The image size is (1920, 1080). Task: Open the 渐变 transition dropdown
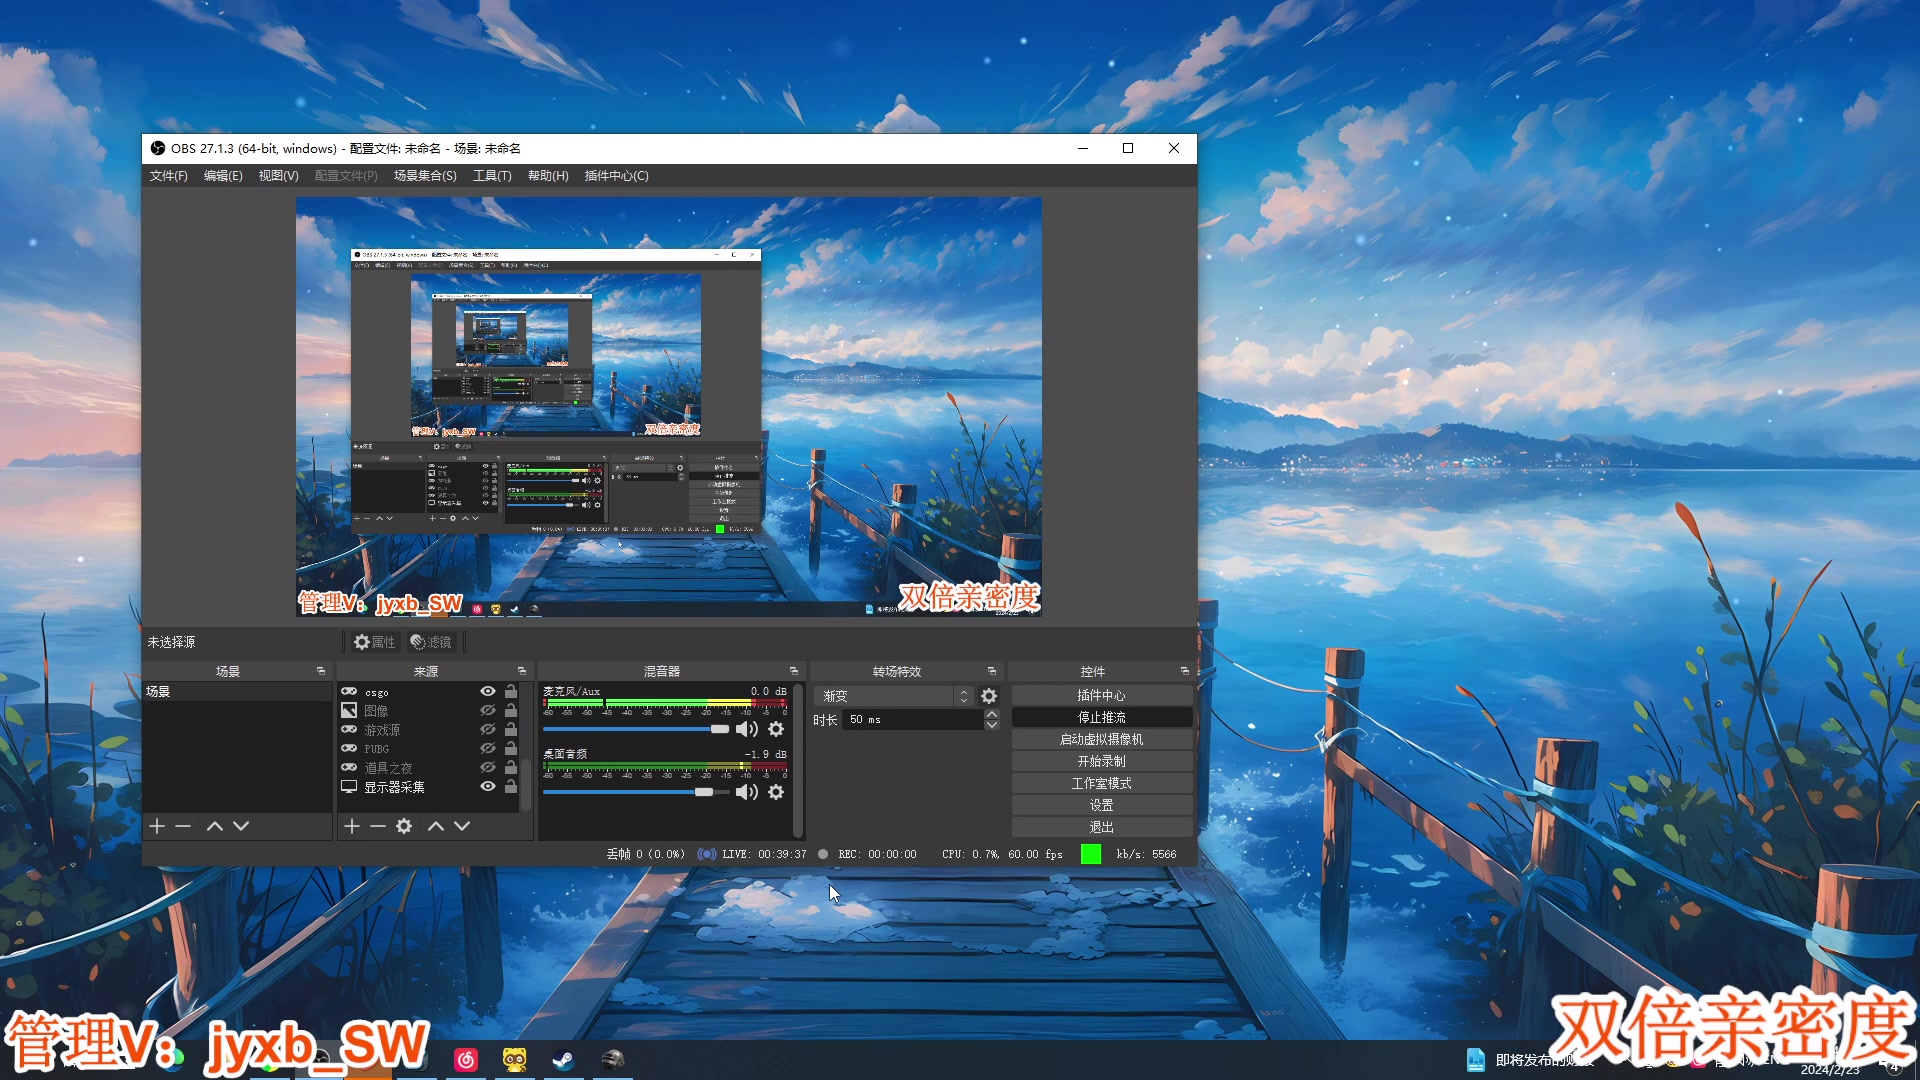coord(893,696)
